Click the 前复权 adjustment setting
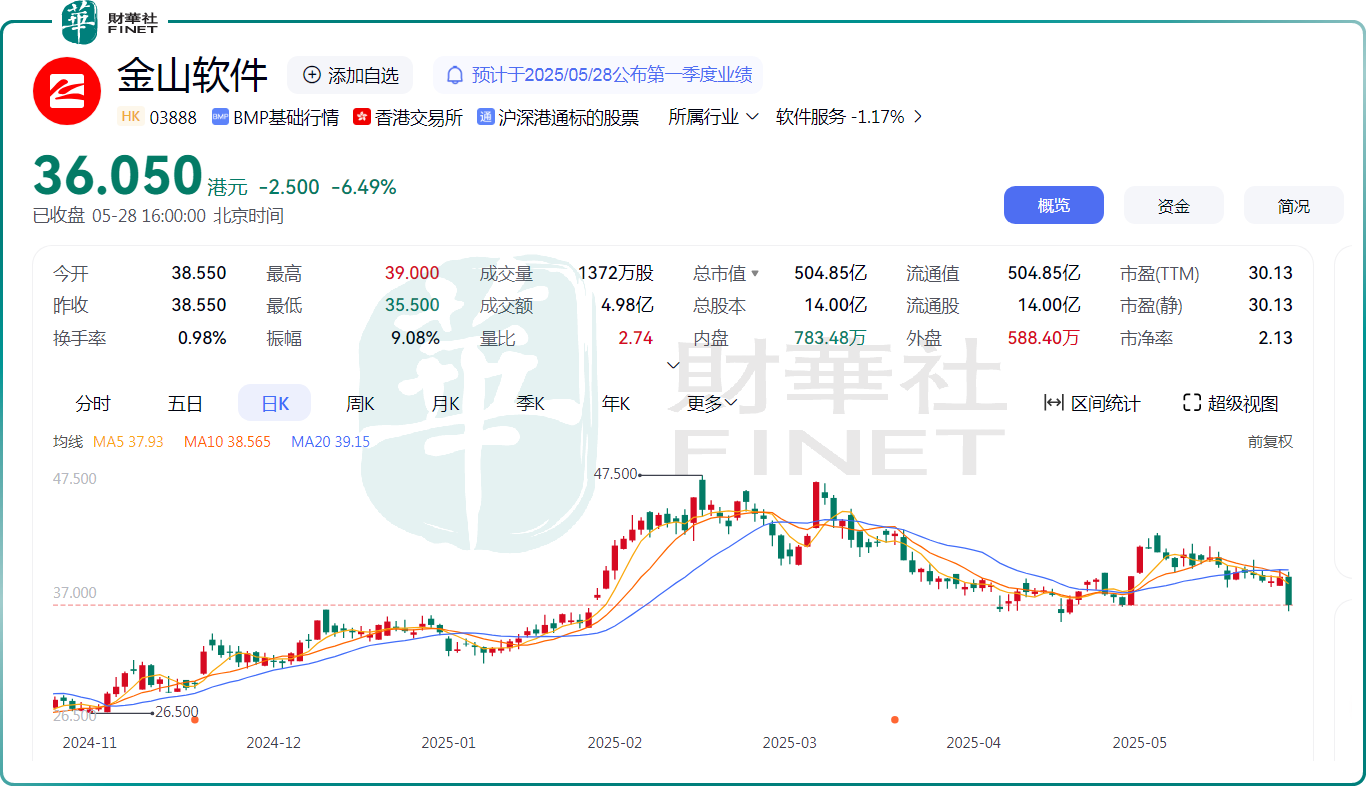Screen dimensions: 1366x806 coord(1270,441)
